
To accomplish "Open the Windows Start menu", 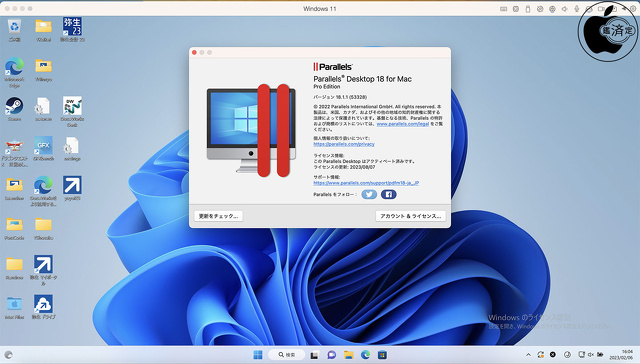I will [x=258, y=355].
